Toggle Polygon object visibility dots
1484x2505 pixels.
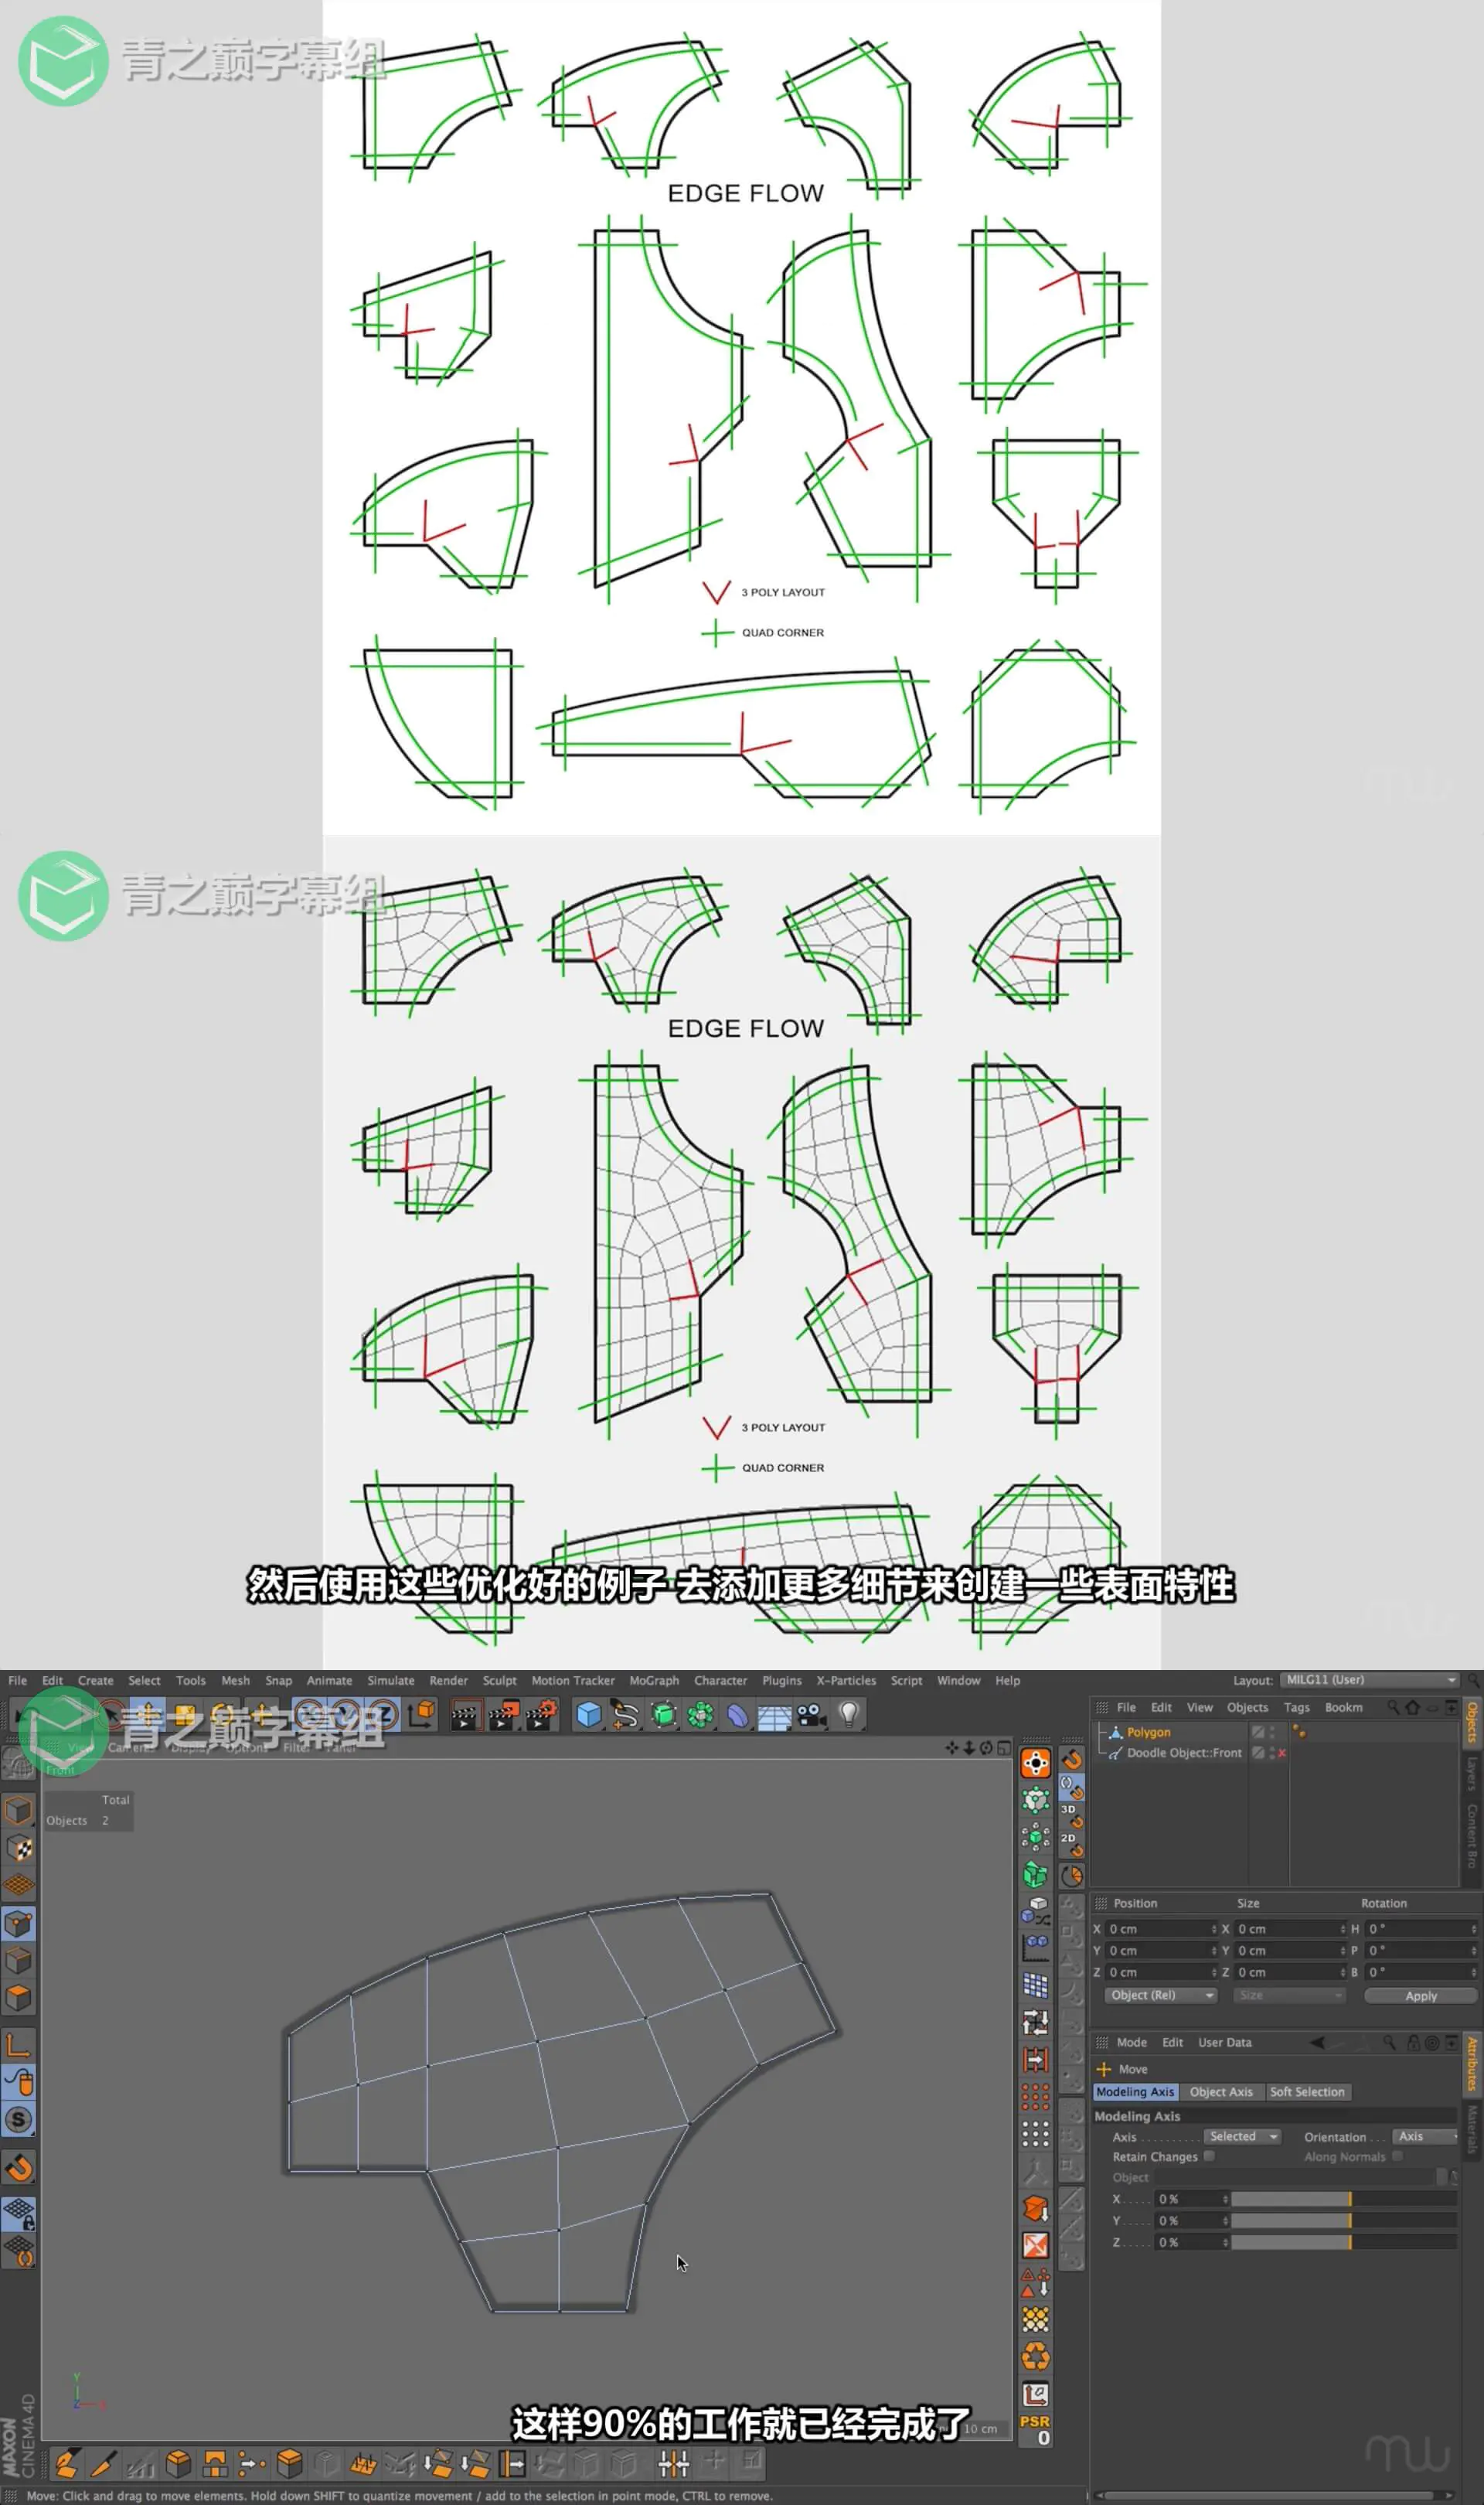[1272, 1732]
